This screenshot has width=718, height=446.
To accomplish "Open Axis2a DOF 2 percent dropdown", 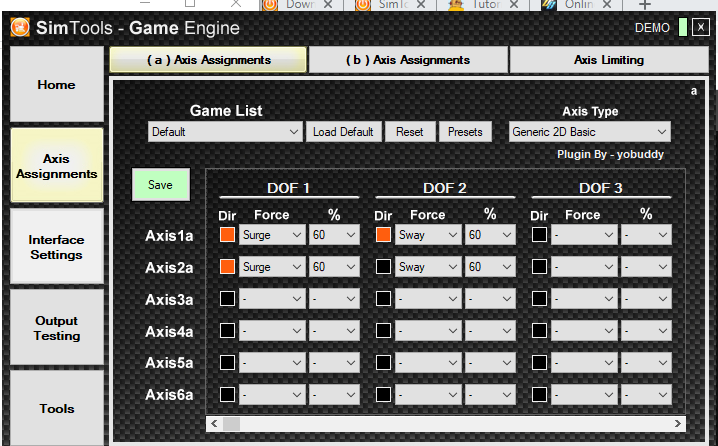I will 490,267.
